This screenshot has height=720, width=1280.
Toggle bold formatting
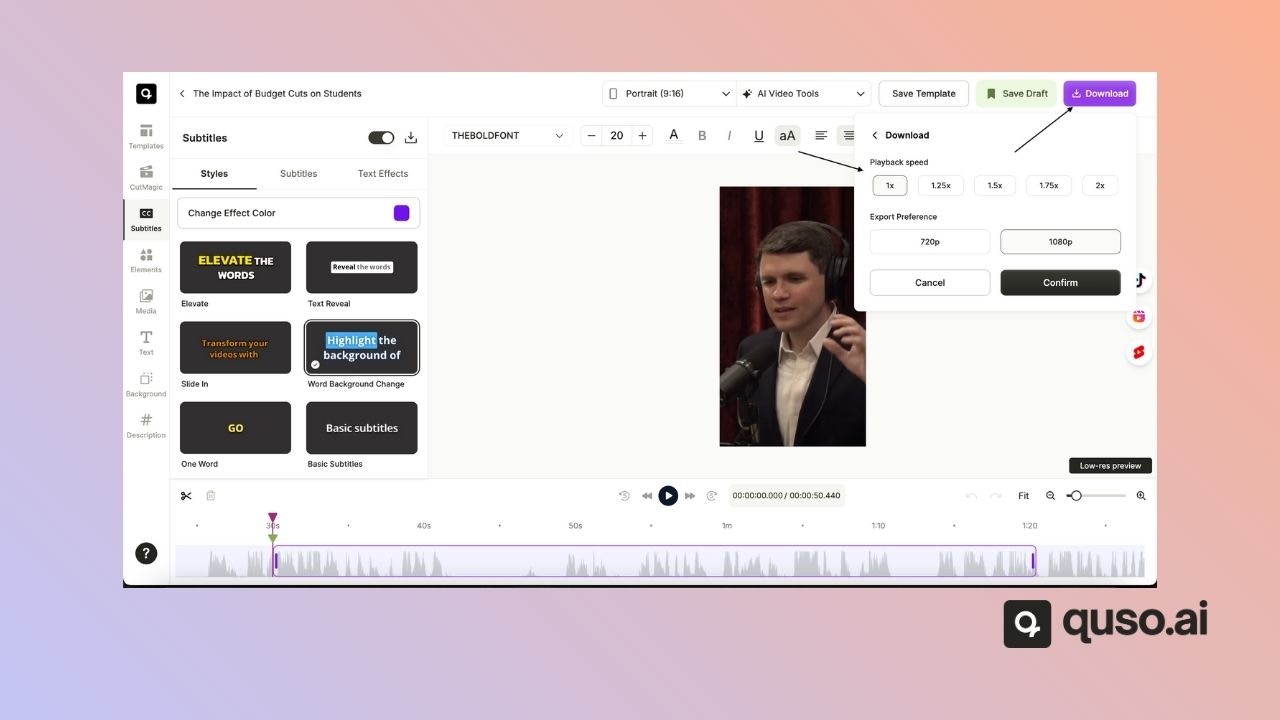pyautogui.click(x=702, y=136)
